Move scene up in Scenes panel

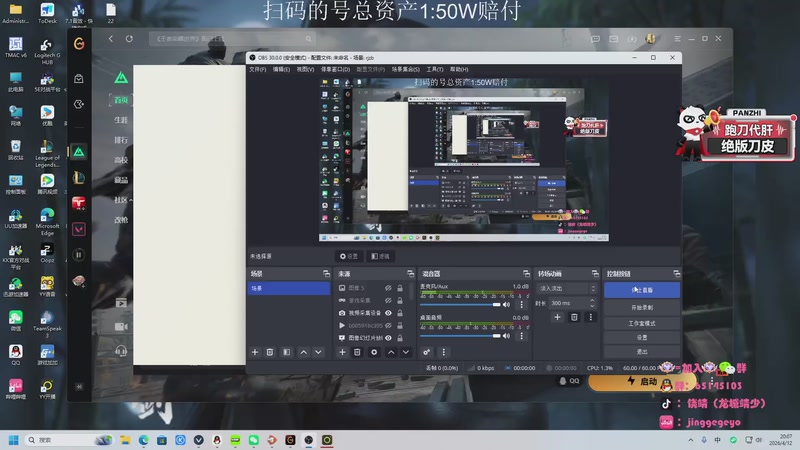[304, 352]
